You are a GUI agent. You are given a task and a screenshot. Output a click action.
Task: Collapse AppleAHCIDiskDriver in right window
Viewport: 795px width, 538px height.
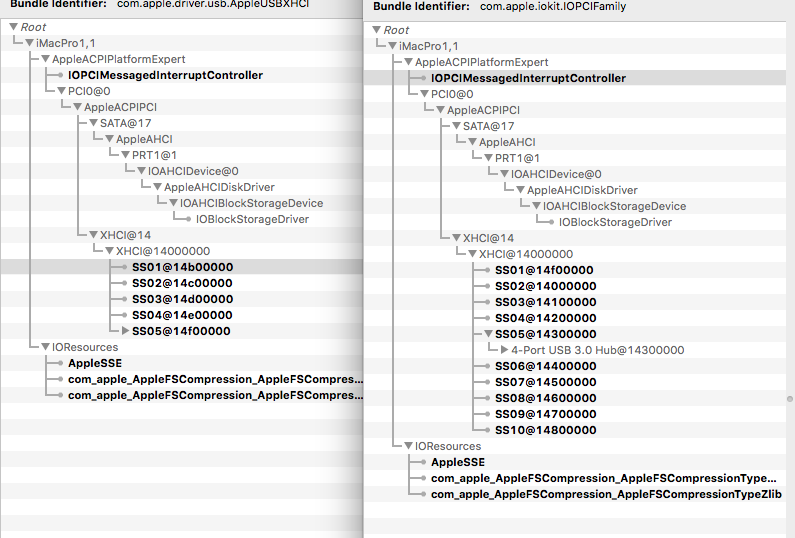point(520,190)
